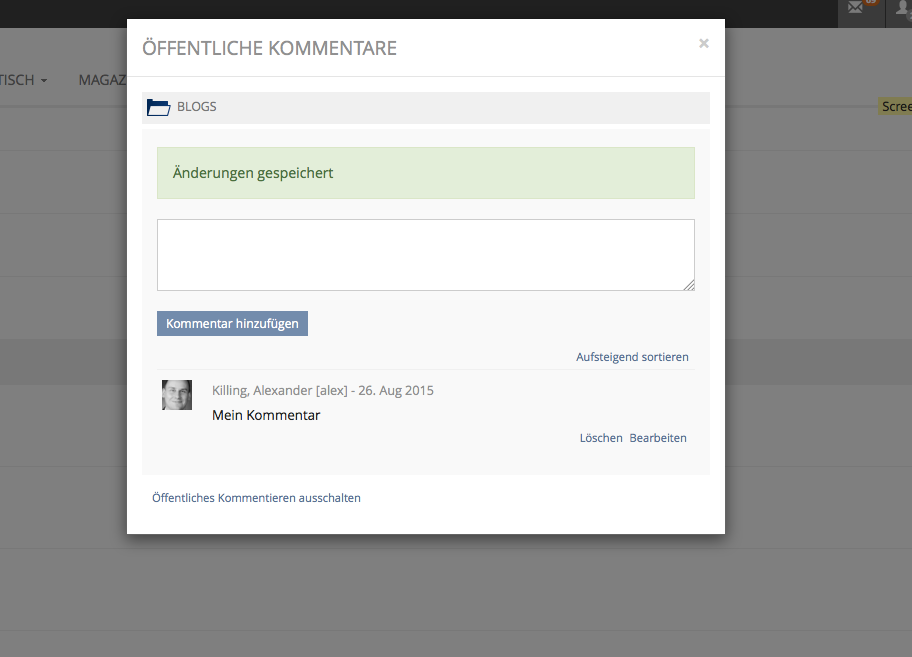Click the BLOGS folder icon
This screenshot has width=912, height=657.
point(158,108)
